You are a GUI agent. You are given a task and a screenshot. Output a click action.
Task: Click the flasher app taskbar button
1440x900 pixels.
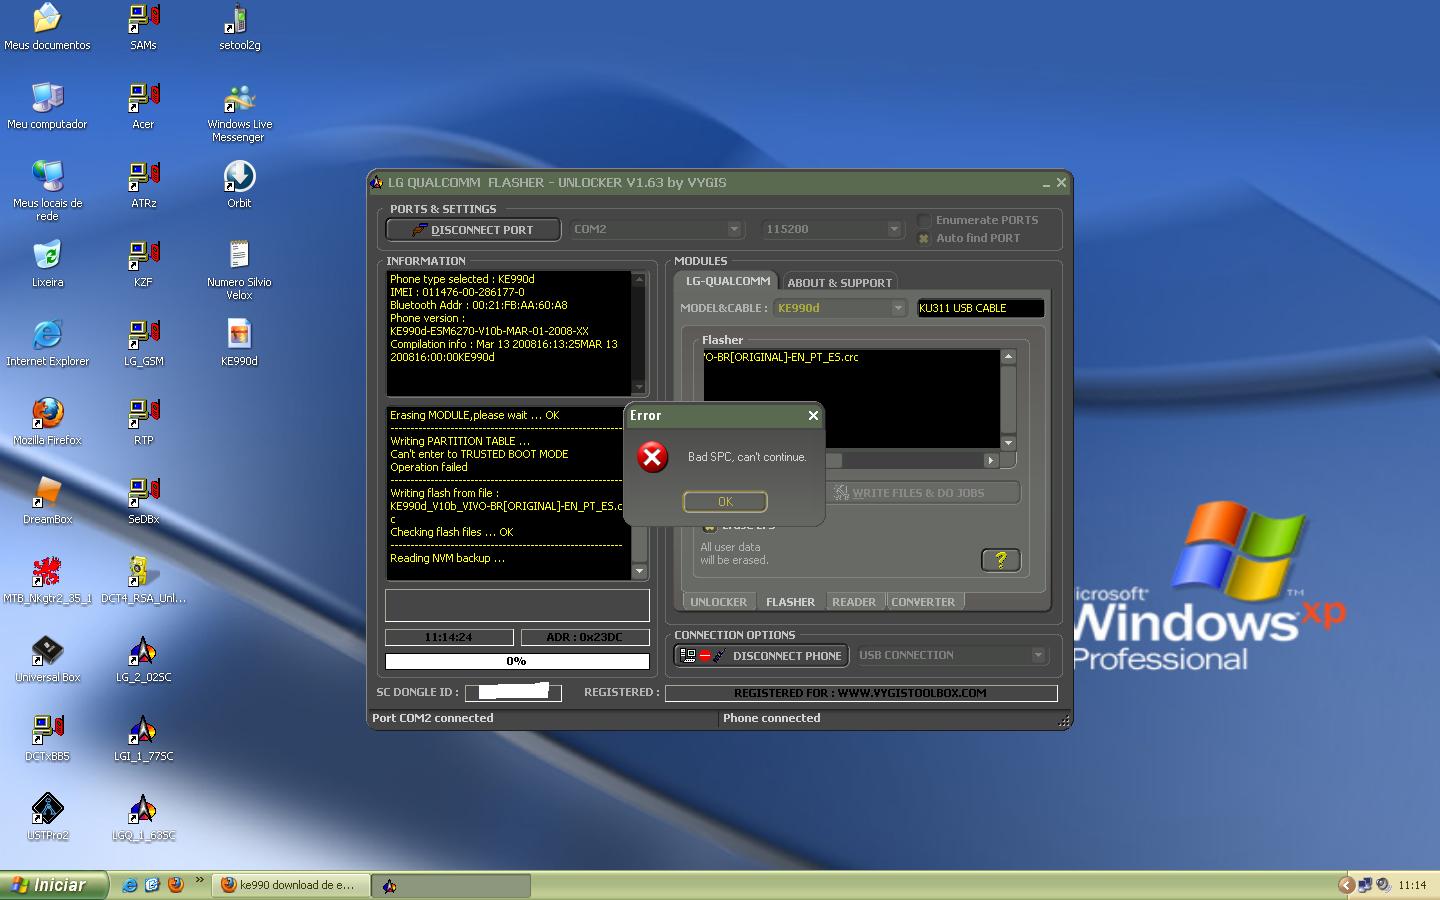[452, 885]
